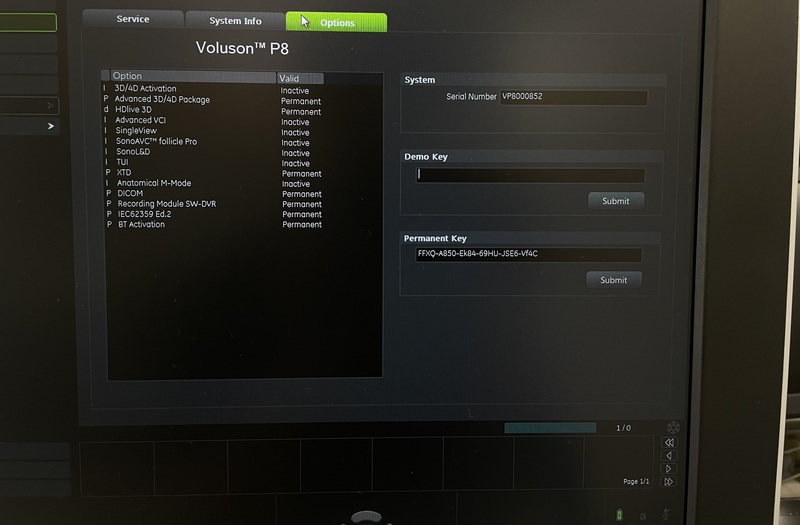
Task: Click the green battery status icon
Action: click(x=619, y=514)
